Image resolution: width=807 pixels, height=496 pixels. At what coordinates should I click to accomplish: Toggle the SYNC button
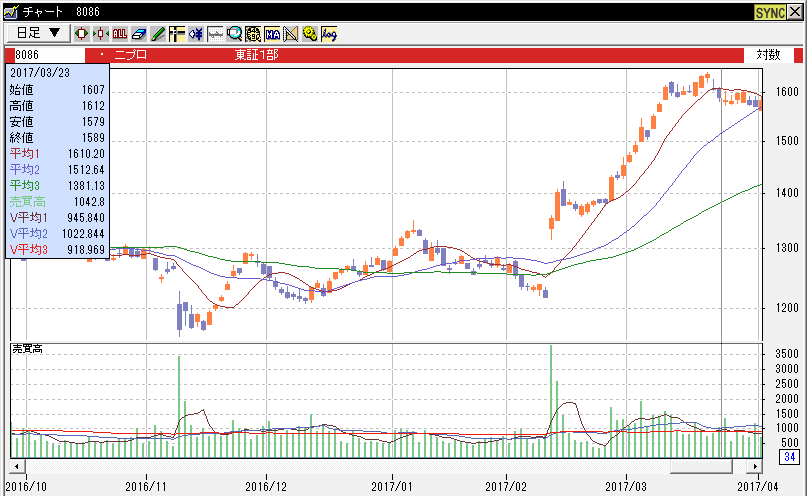(x=769, y=12)
